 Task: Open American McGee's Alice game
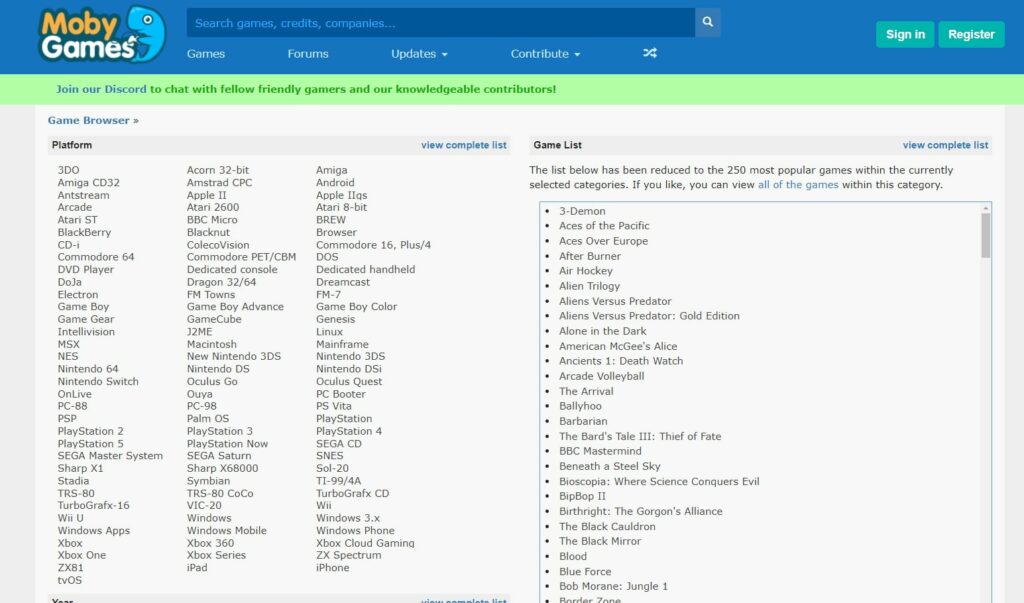click(x=618, y=346)
